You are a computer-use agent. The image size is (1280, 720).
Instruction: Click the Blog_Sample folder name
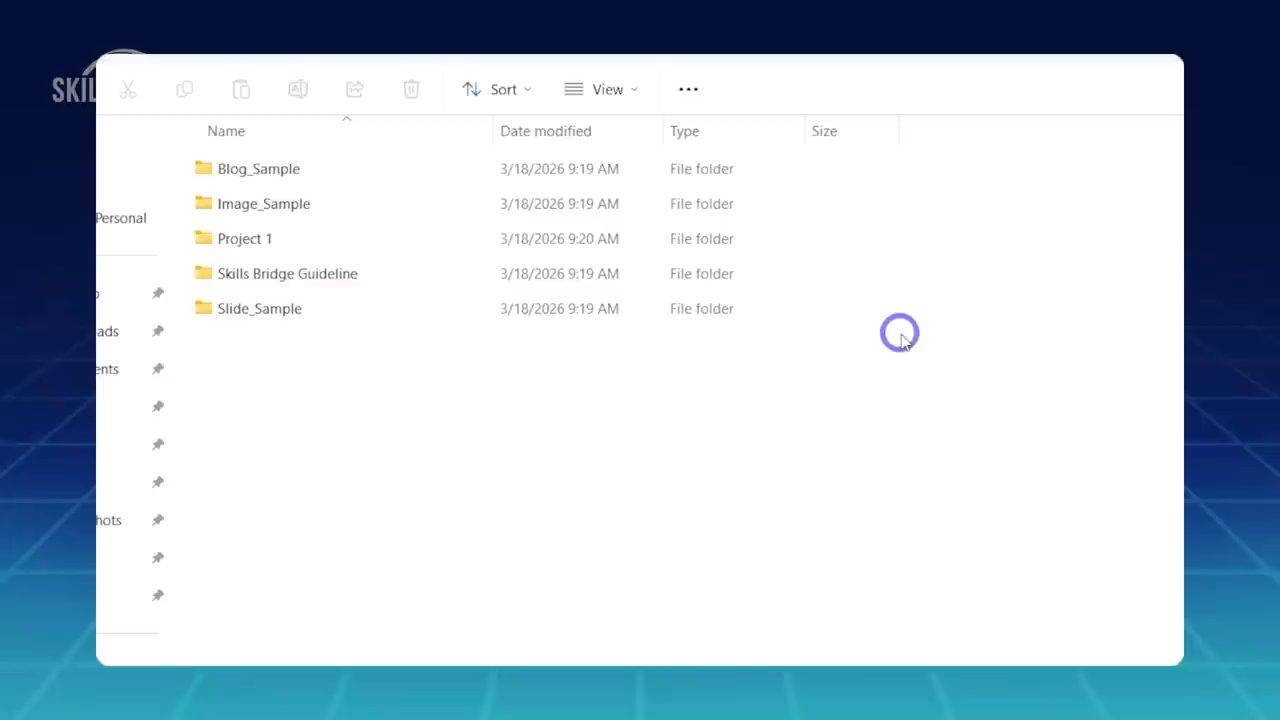point(259,169)
